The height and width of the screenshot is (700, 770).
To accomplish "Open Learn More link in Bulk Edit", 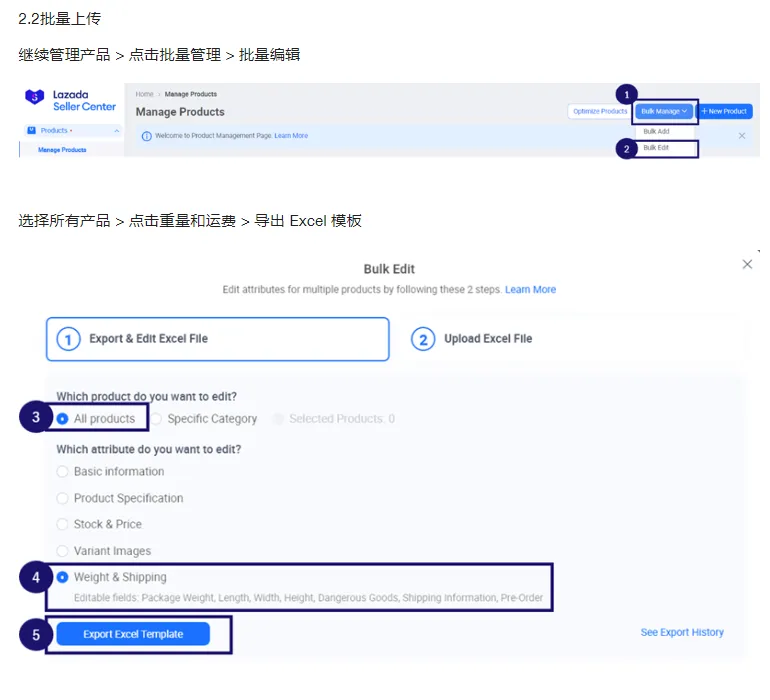I will tap(530, 289).
